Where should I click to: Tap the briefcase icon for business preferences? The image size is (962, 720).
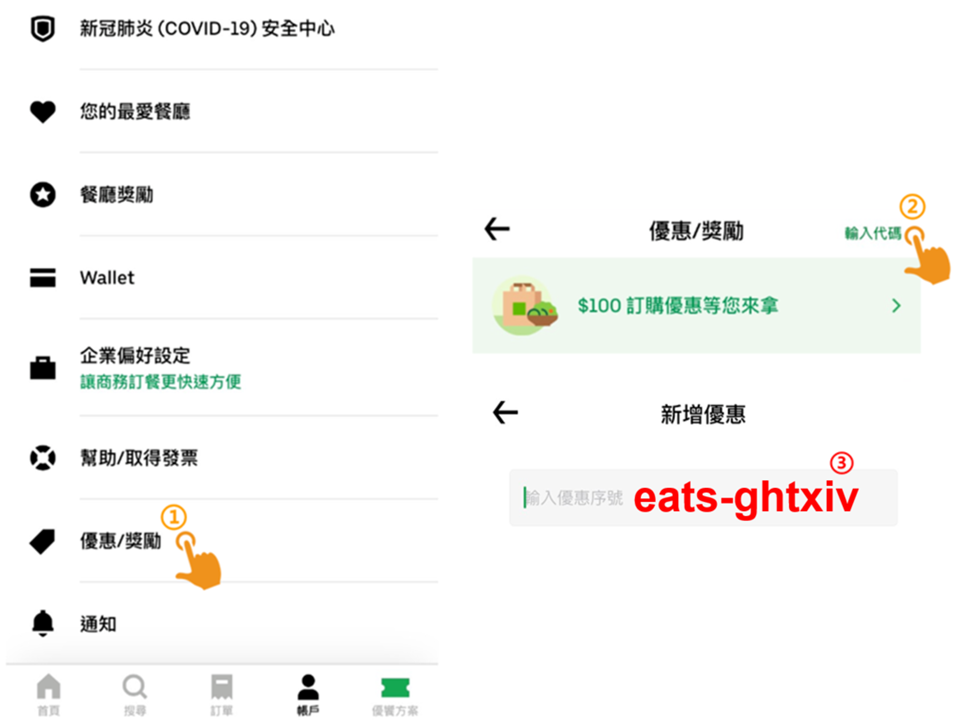click(43, 368)
